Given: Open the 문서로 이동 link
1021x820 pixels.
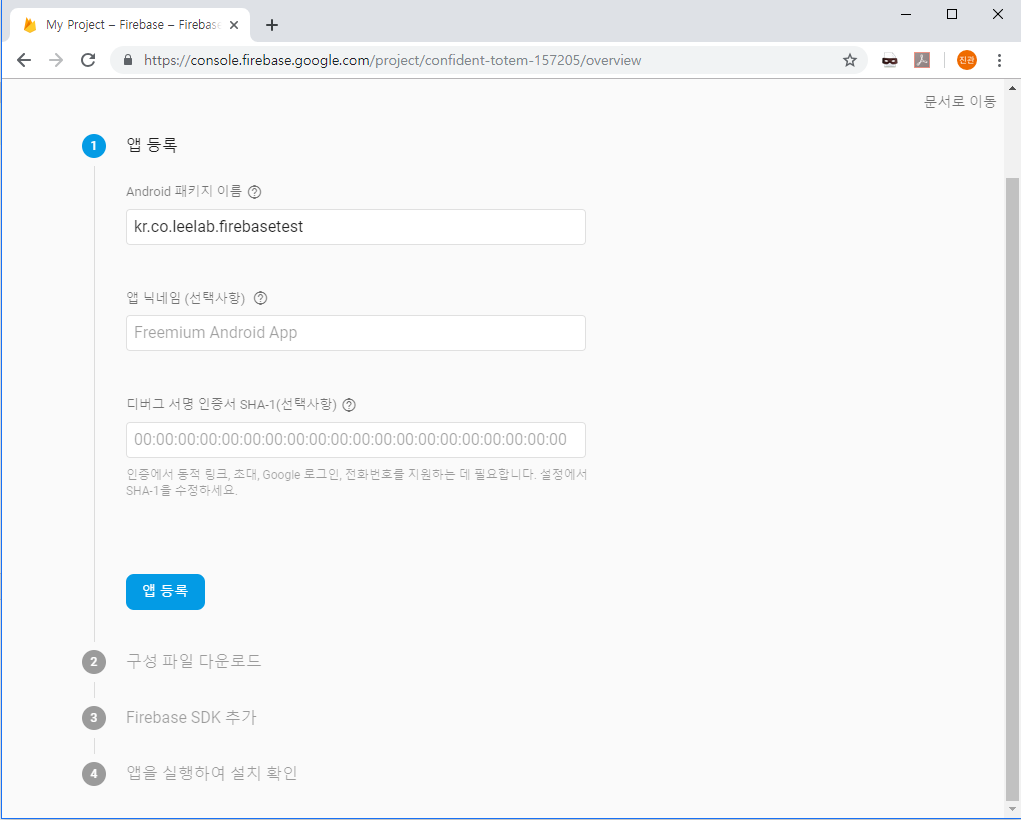Looking at the screenshot, I should tap(959, 101).
